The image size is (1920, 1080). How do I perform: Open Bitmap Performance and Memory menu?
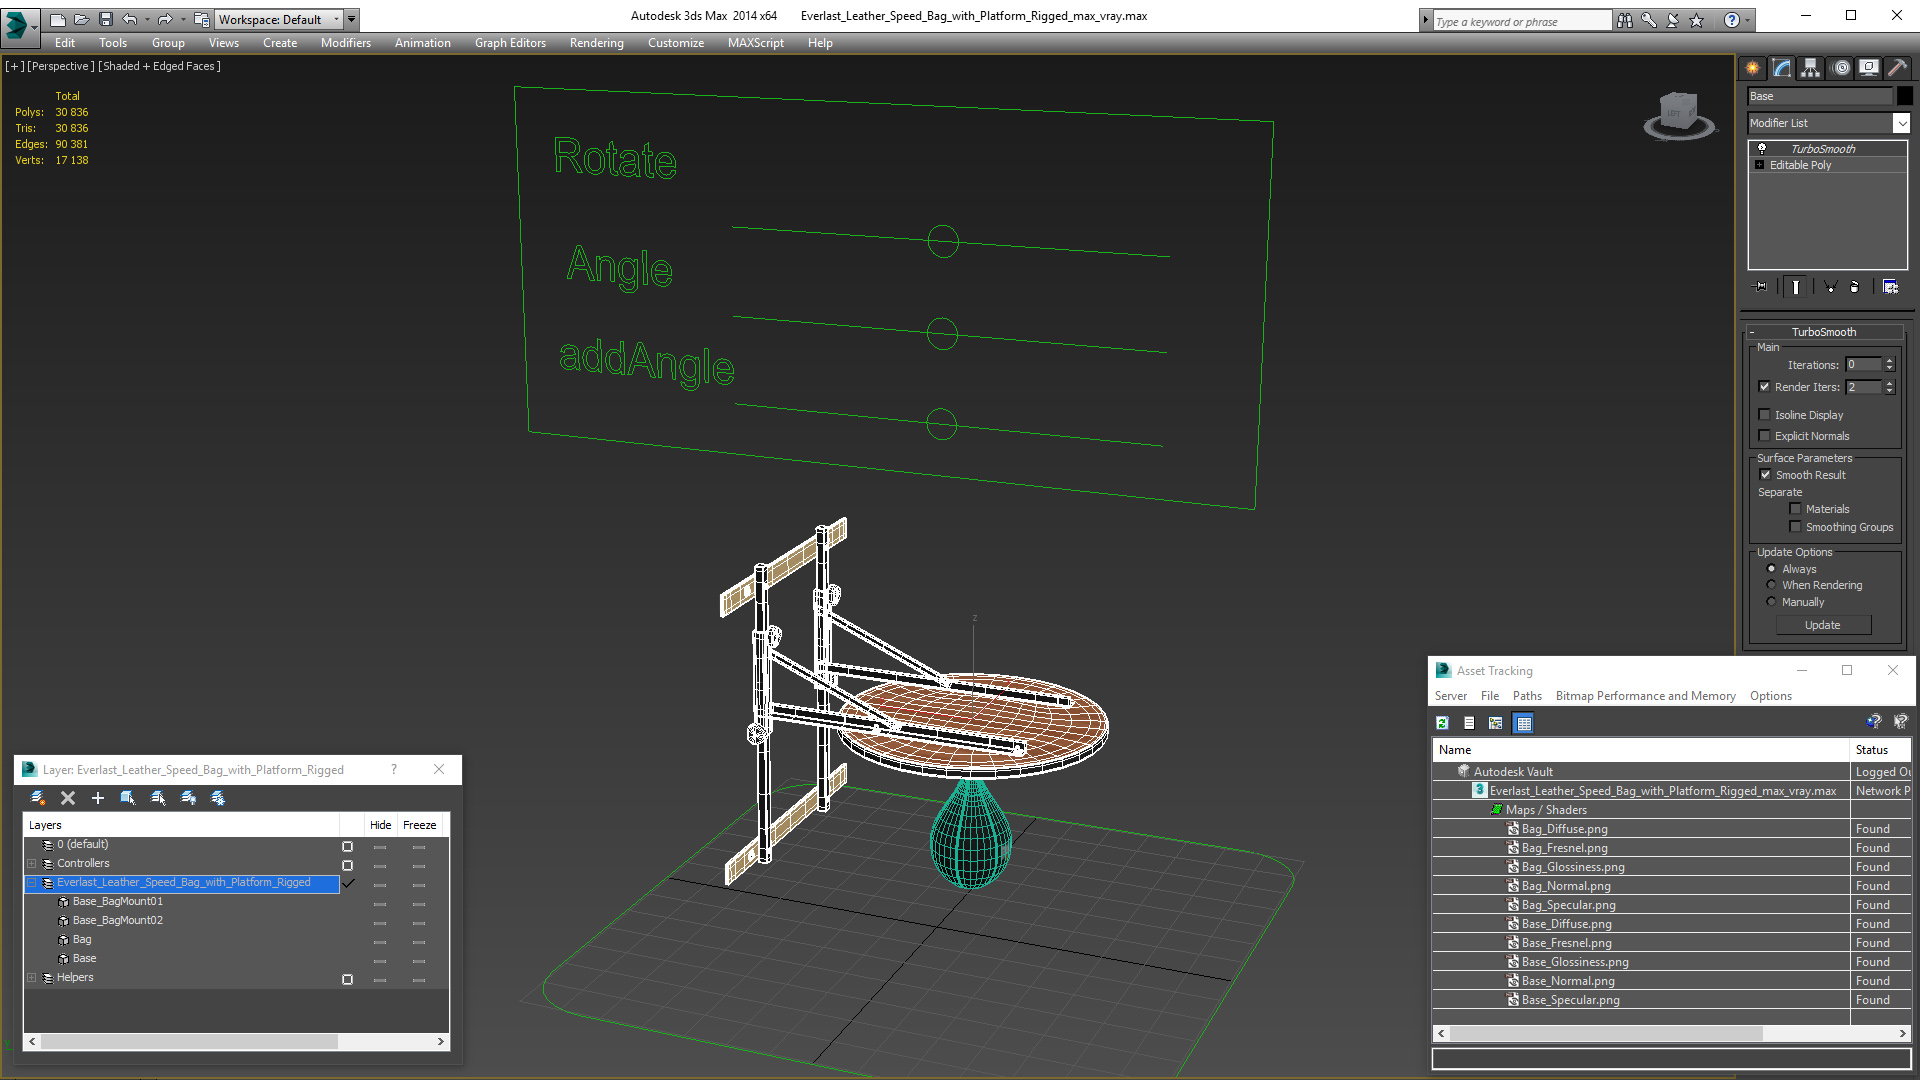click(x=1645, y=696)
